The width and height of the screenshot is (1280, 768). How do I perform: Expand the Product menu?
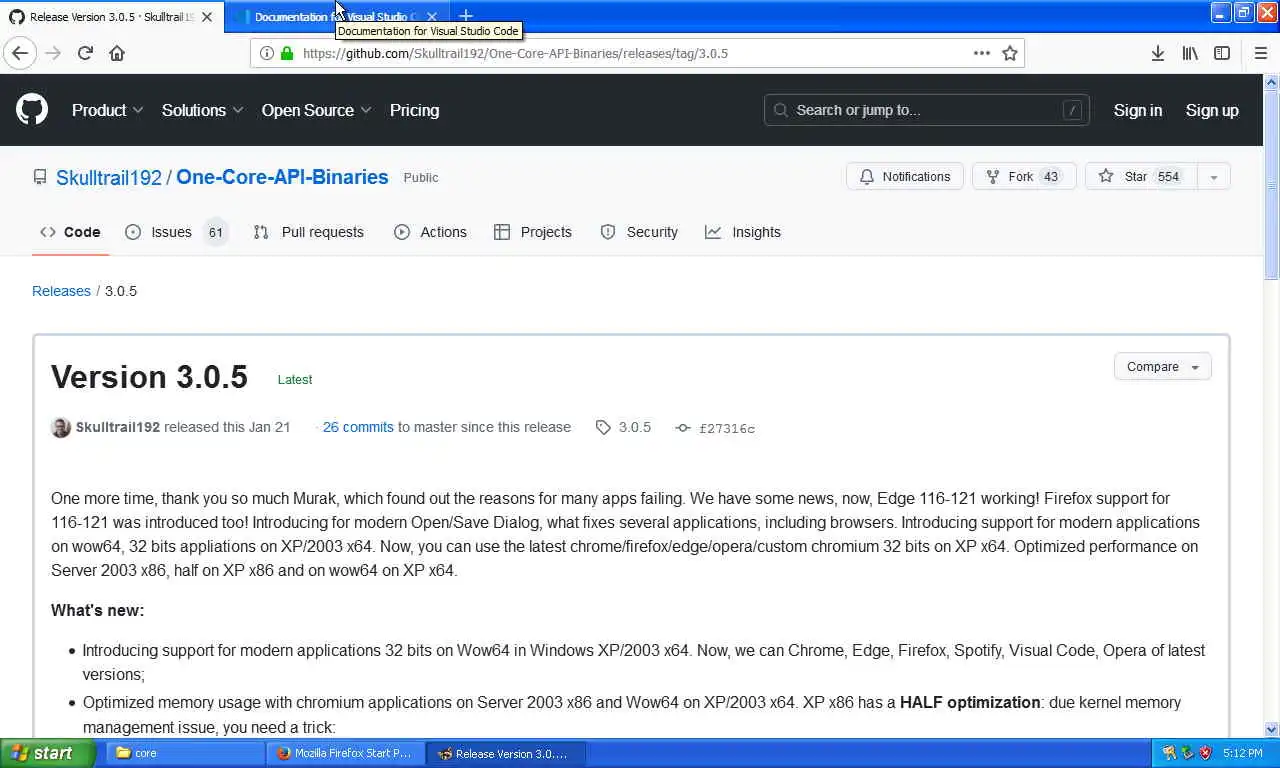tap(108, 110)
